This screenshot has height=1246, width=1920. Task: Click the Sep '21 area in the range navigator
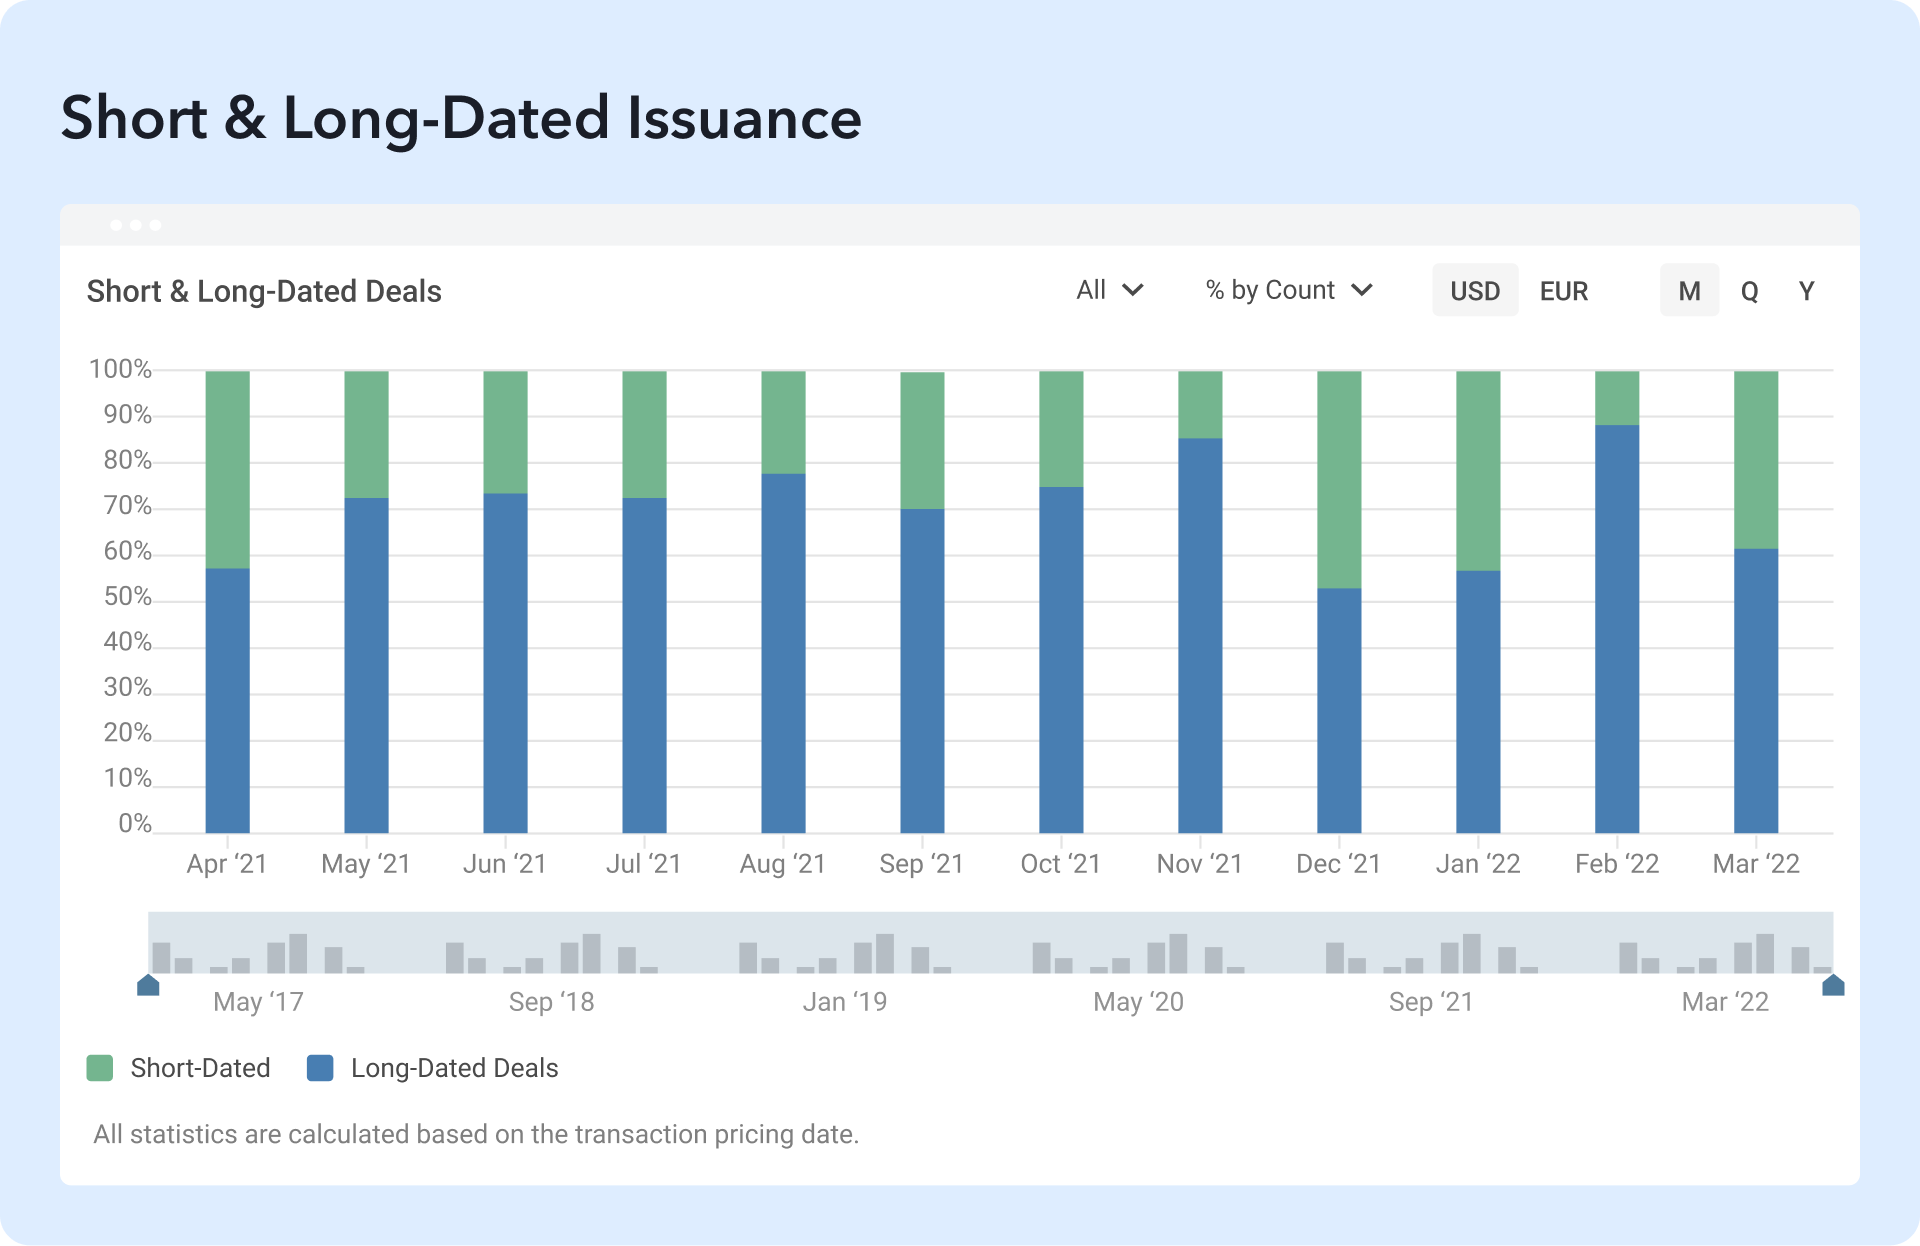tap(1431, 950)
